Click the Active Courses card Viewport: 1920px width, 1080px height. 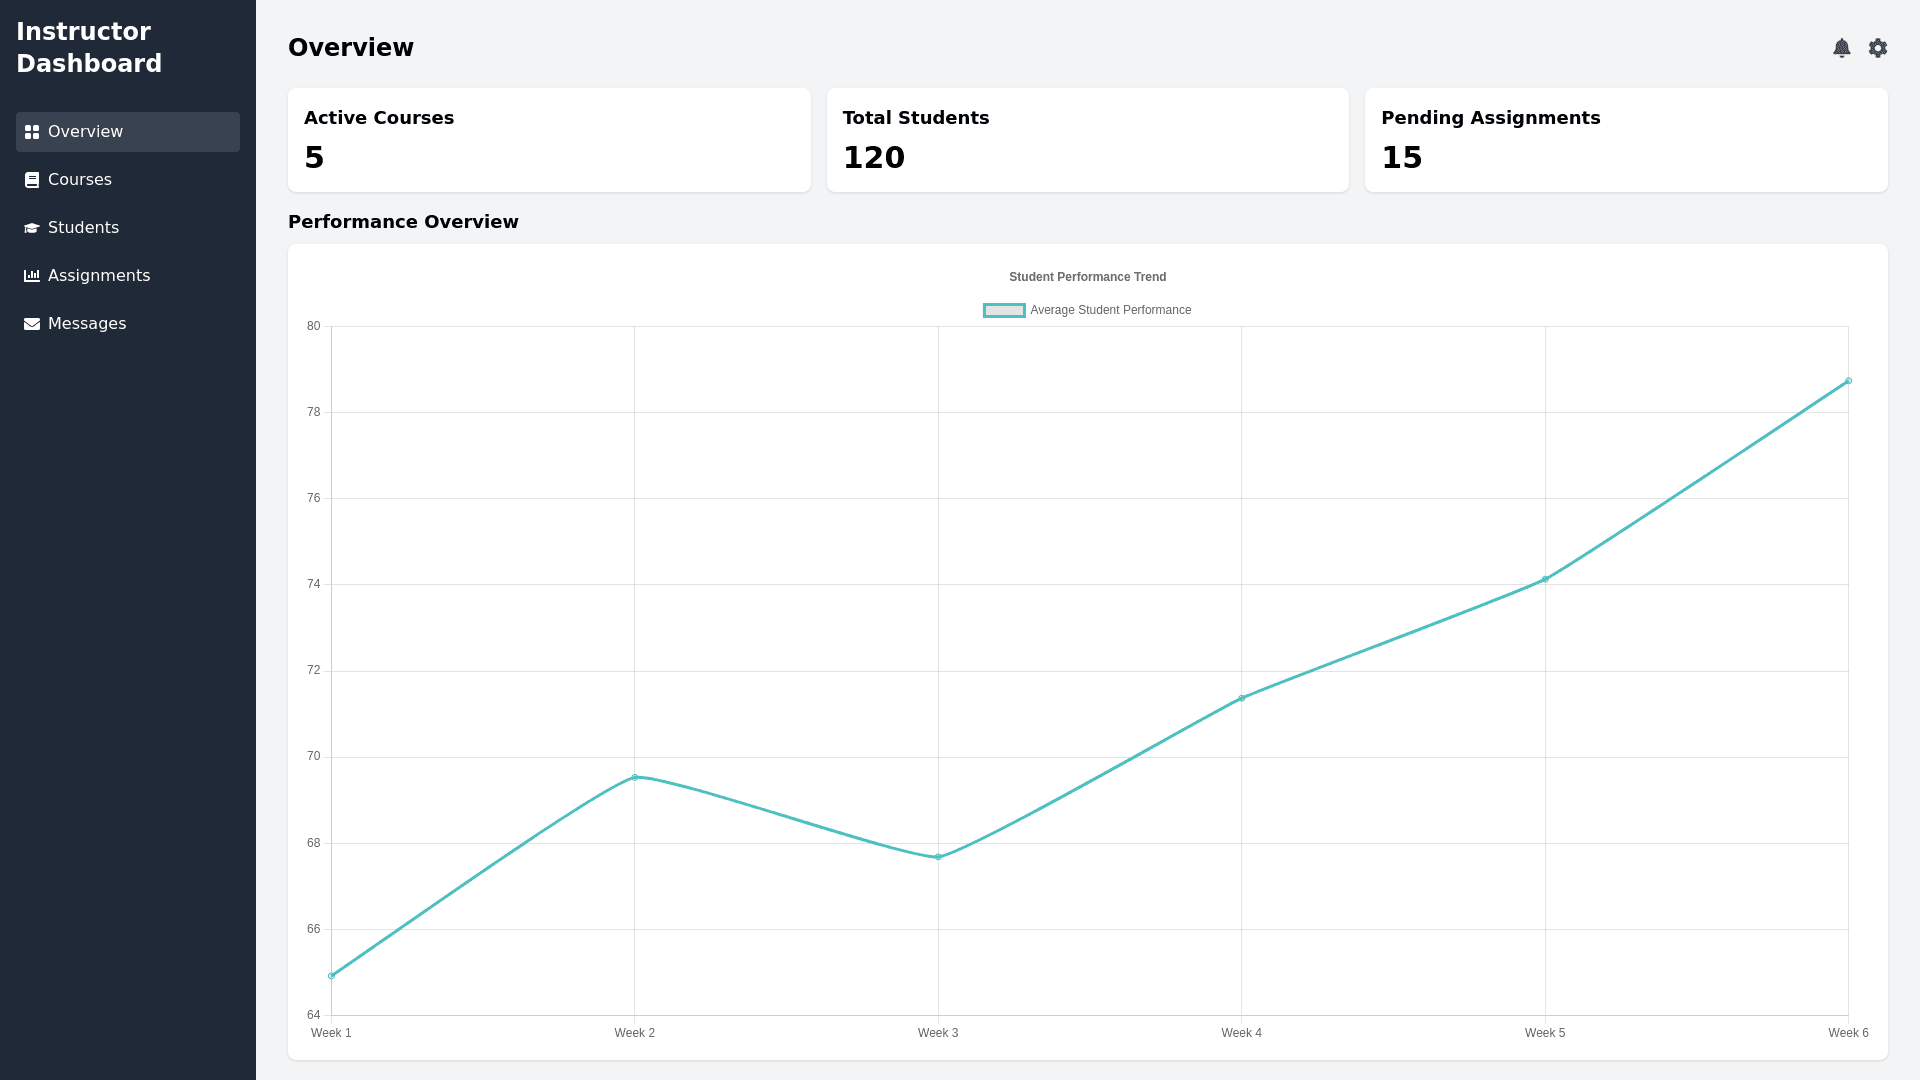549,140
